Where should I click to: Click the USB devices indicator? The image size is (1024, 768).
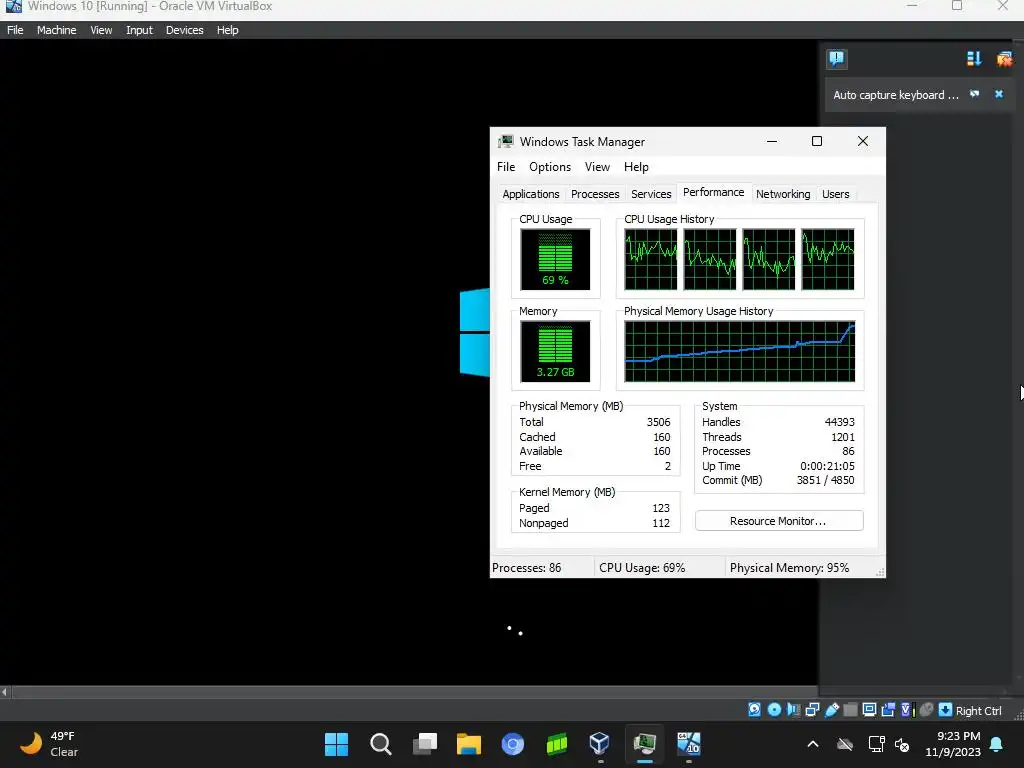pyautogui.click(x=831, y=710)
